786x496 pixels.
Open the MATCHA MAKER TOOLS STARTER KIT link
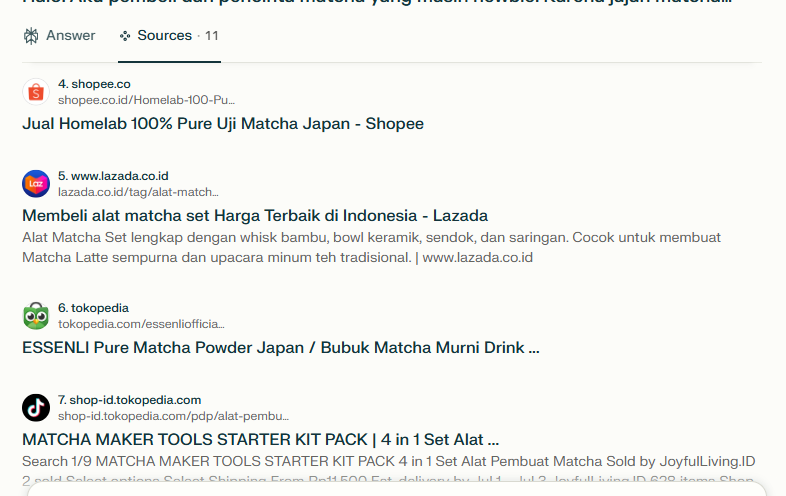tap(260, 440)
